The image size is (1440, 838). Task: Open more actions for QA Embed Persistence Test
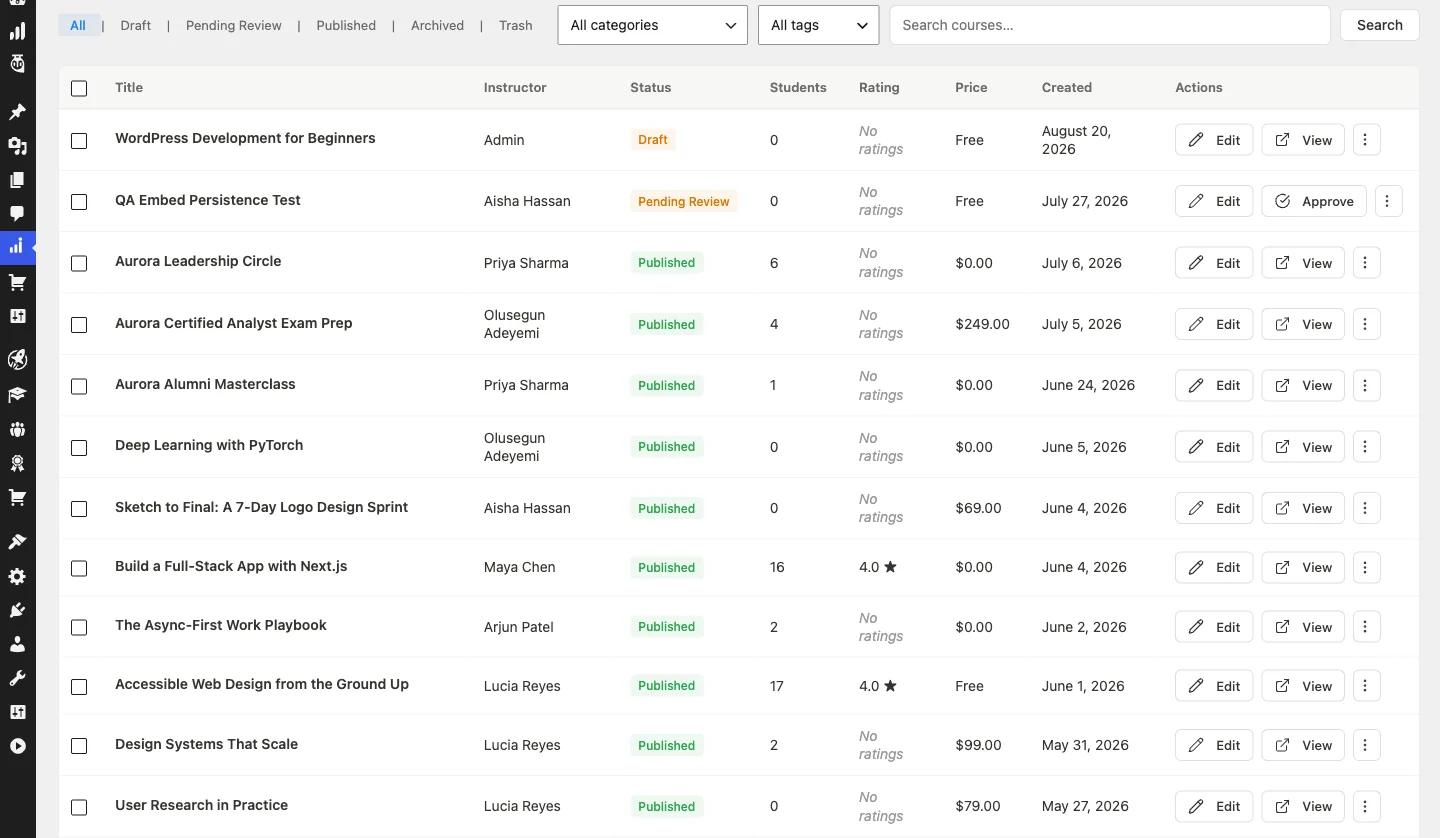point(1388,201)
